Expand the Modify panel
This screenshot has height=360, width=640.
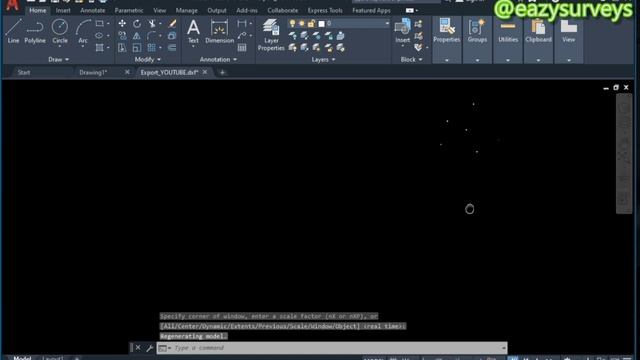tap(147, 60)
